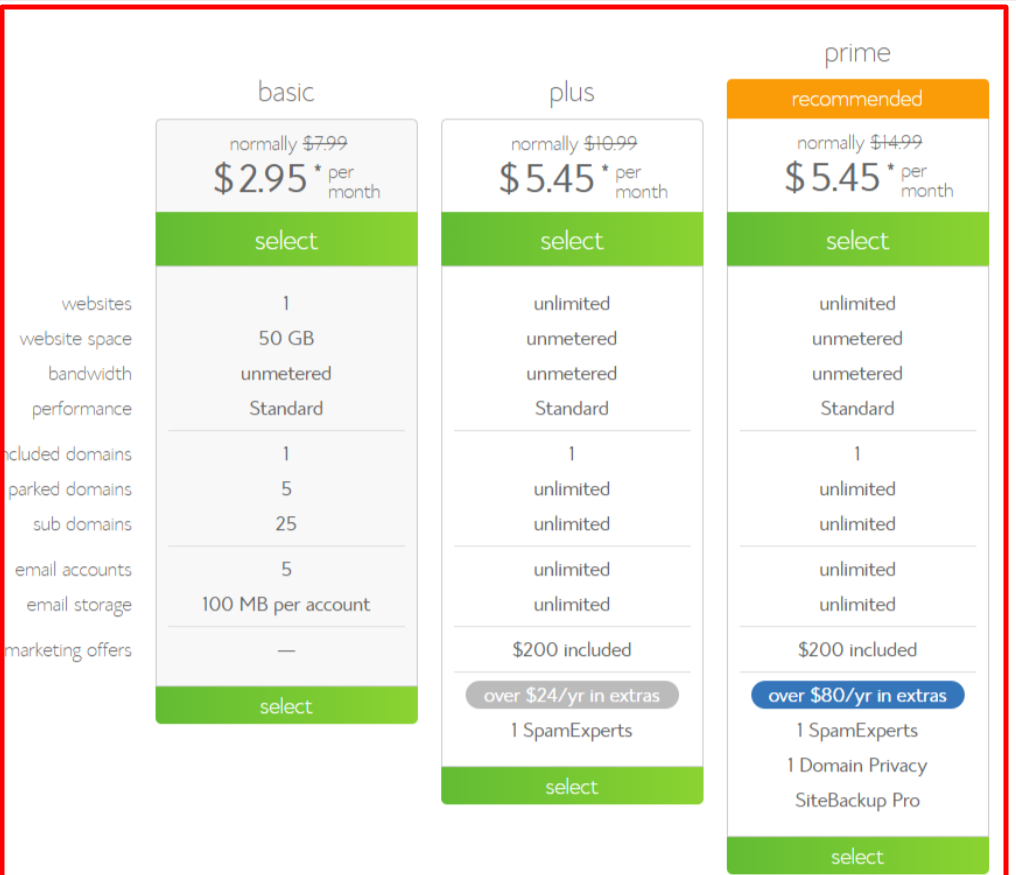Click '1 Domain Privacy' in prime extras

pyautogui.click(x=857, y=765)
